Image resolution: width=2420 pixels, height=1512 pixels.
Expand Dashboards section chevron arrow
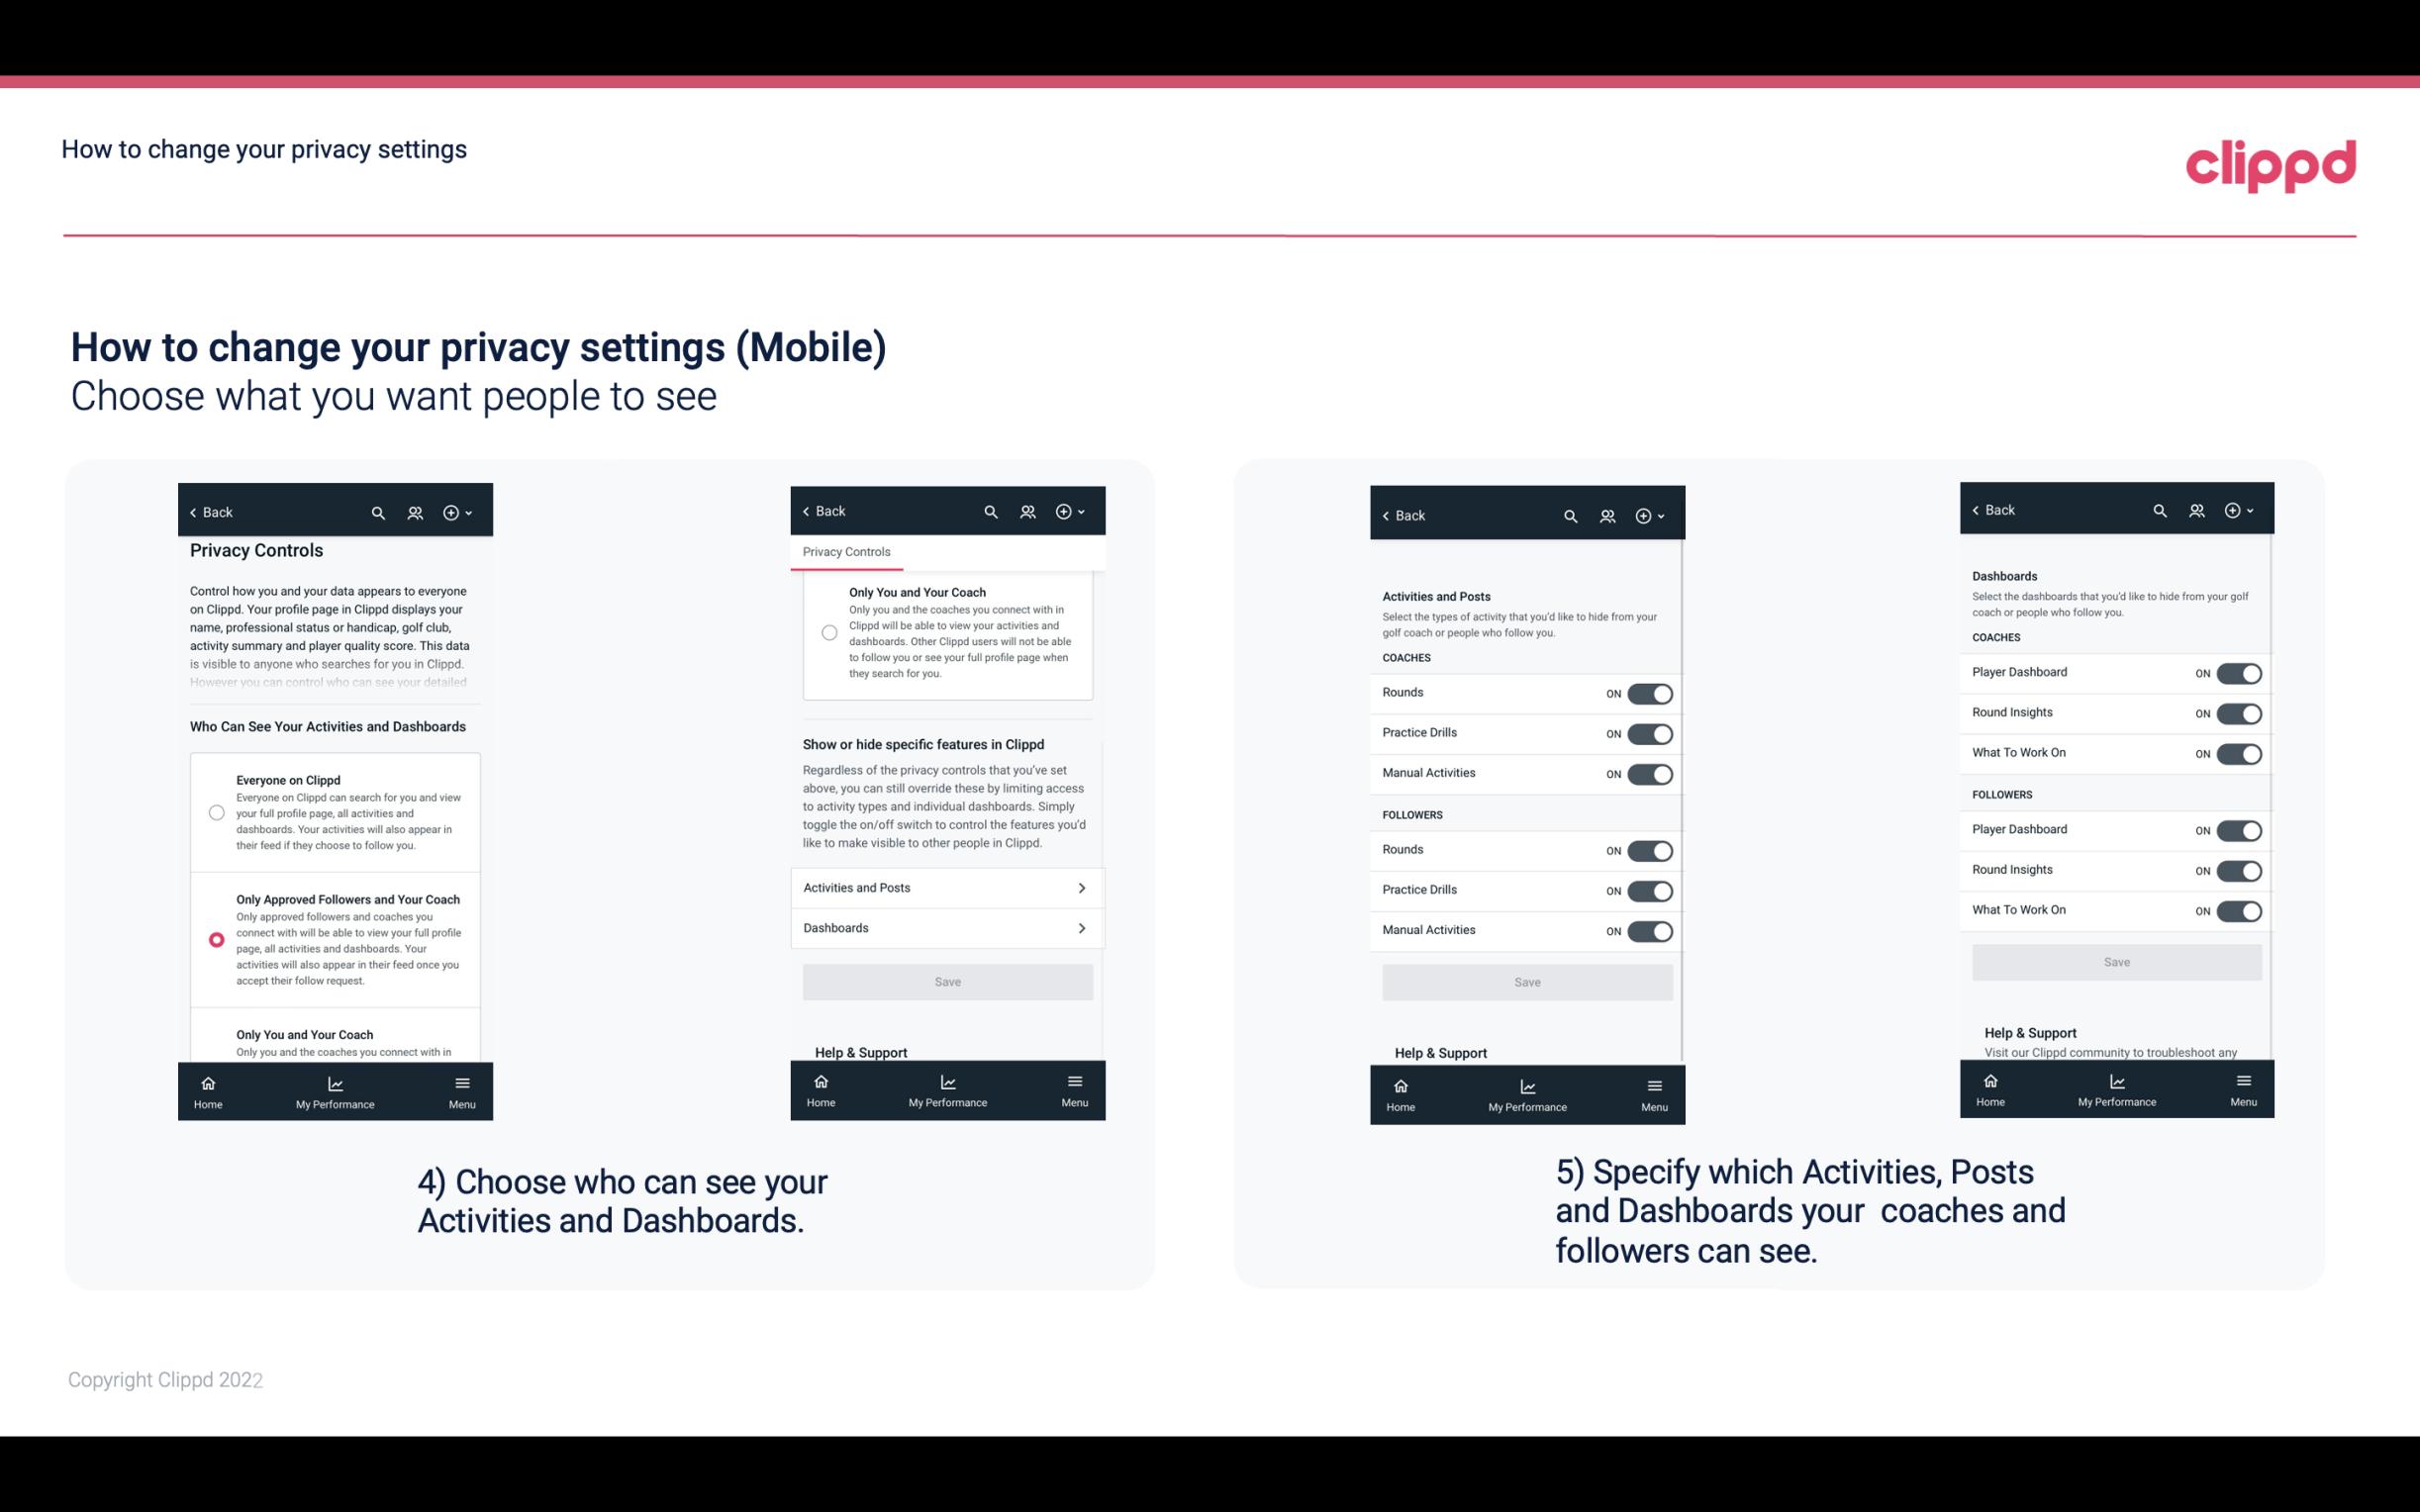point(1080,927)
